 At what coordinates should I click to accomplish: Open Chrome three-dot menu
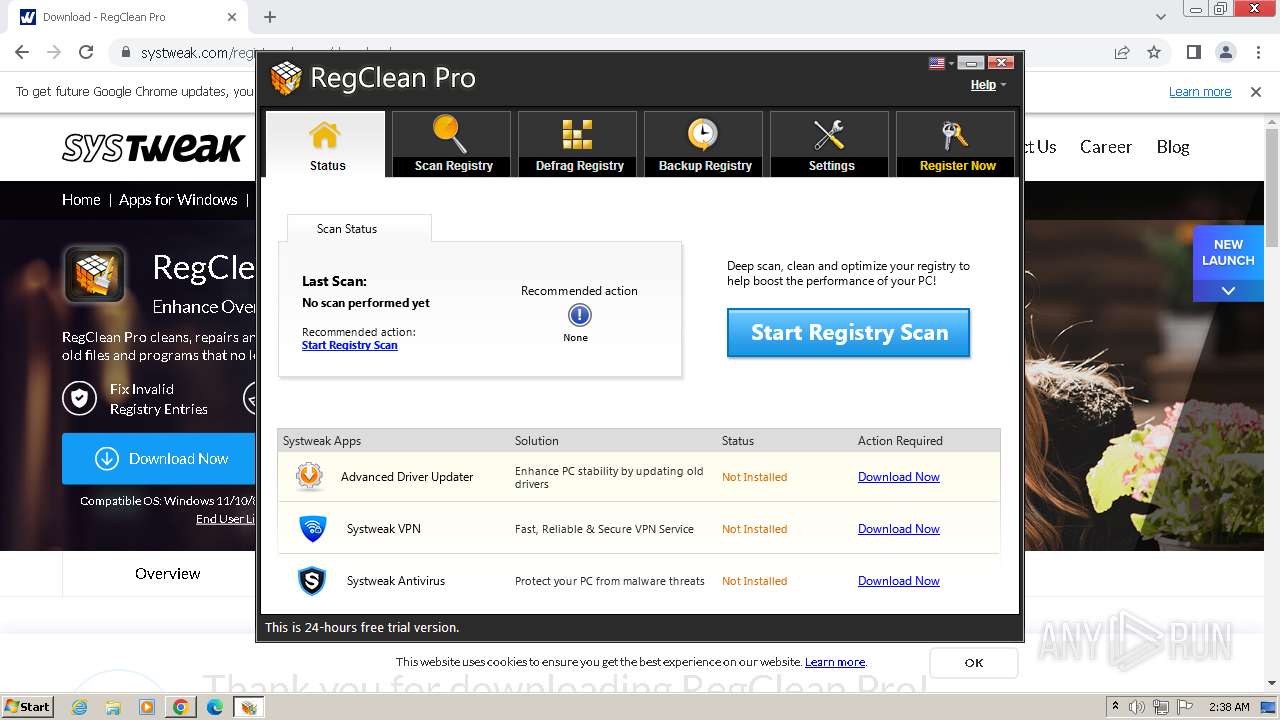coord(1258,52)
